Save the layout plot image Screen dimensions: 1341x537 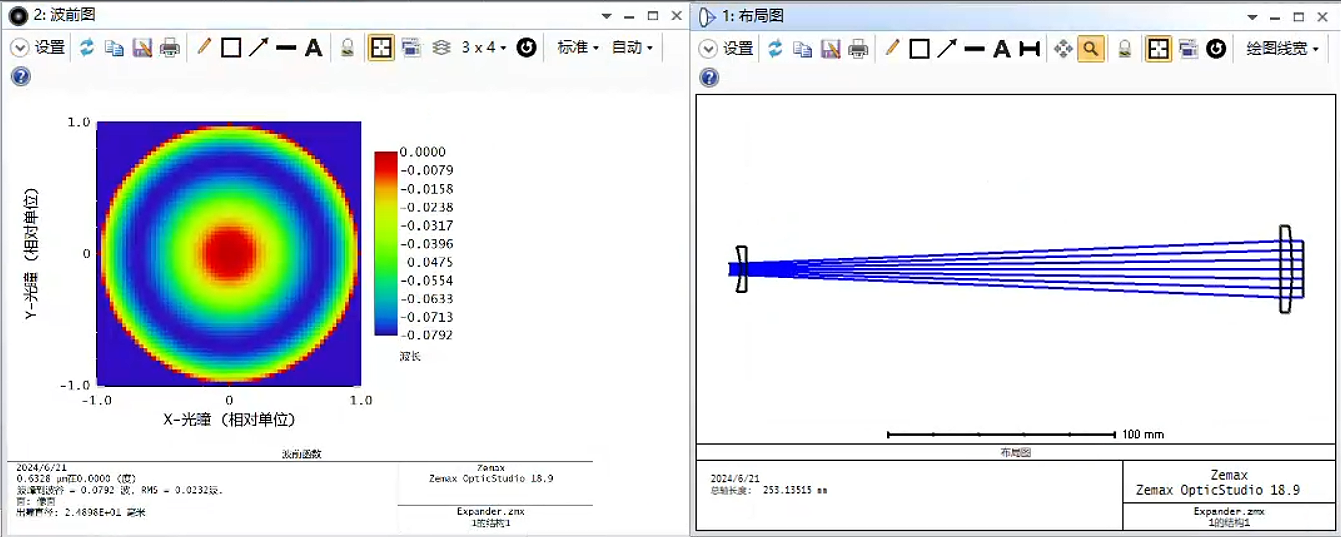point(830,48)
